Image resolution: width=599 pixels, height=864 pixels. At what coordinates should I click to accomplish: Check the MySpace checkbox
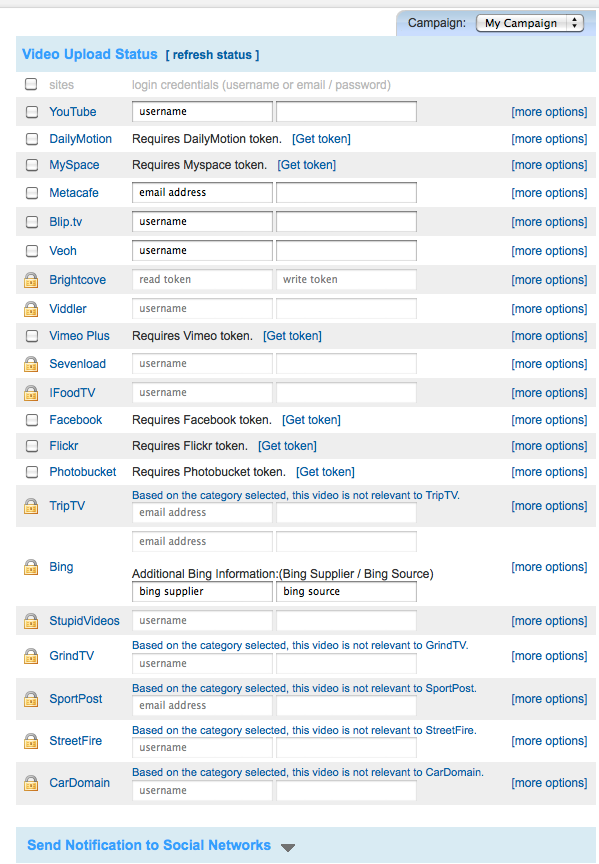[32, 165]
